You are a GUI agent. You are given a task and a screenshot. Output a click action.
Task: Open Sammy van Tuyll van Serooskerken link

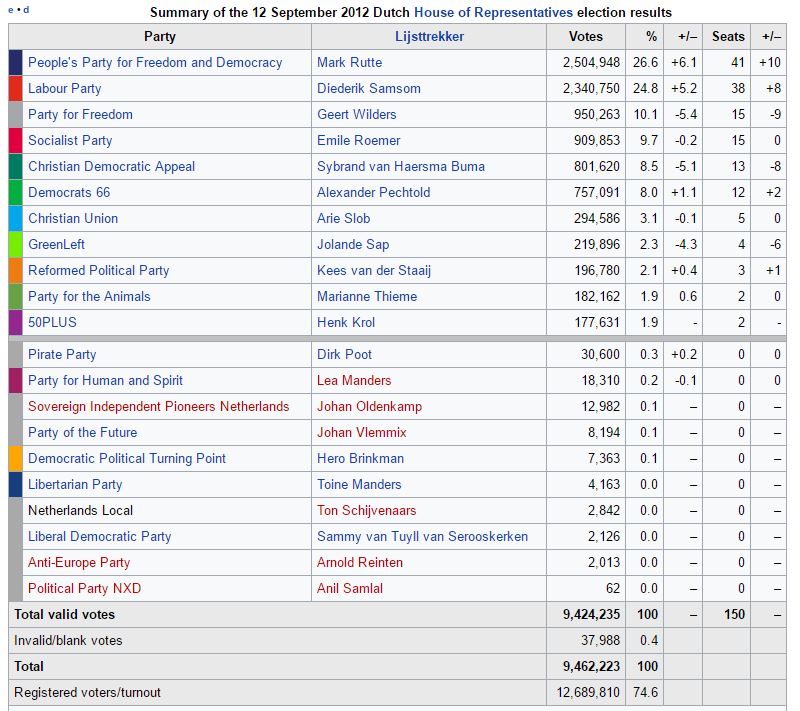[x=422, y=537]
